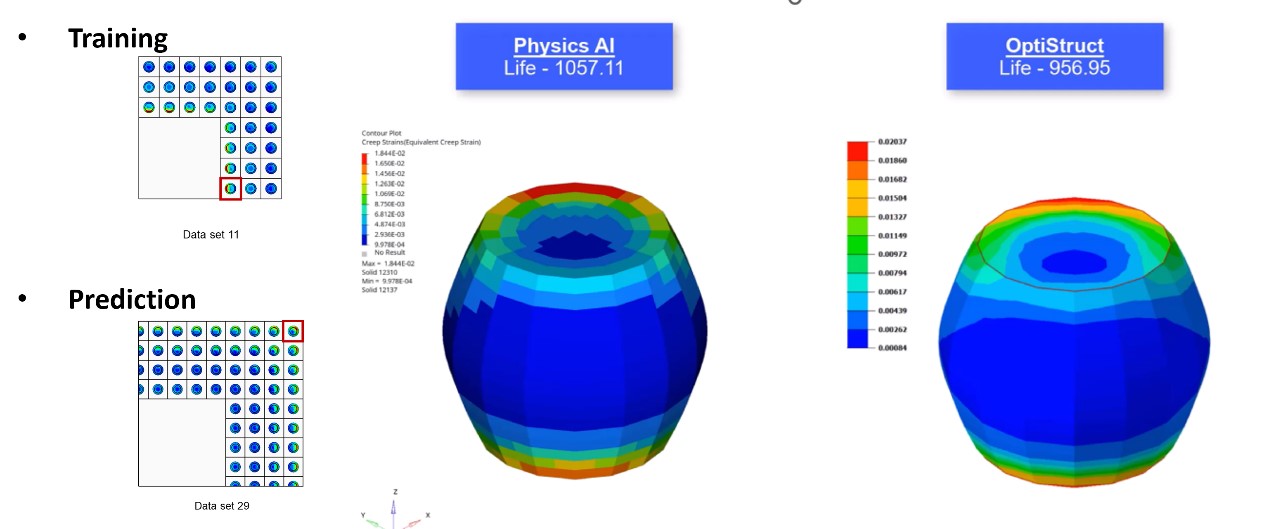Image resolution: width=1269 pixels, height=529 pixels.
Task: Click the Data set 11 caption
Action: tap(210, 234)
